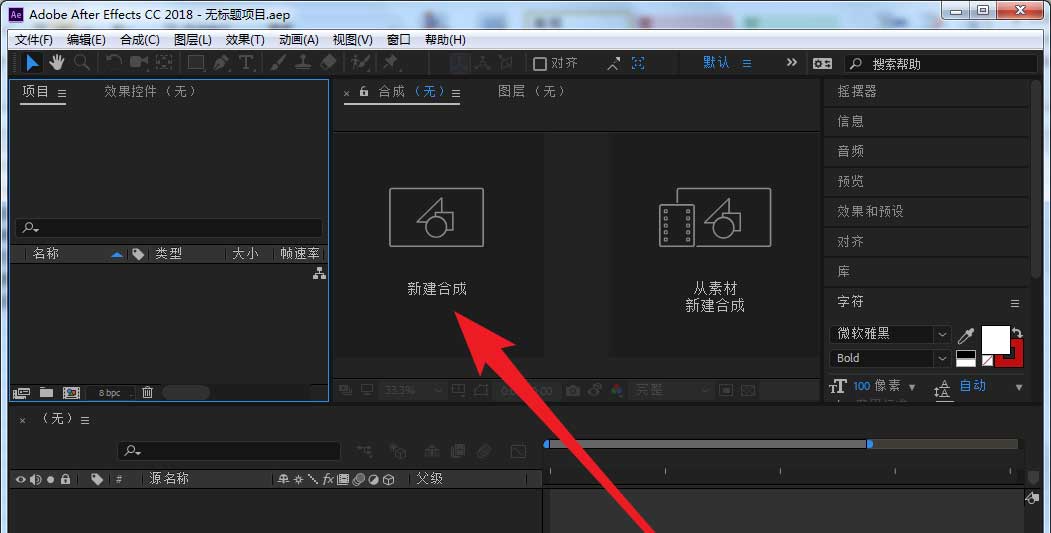1051x533 pixels.
Task: Select the Puppet Pin tool
Action: (390, 63)
